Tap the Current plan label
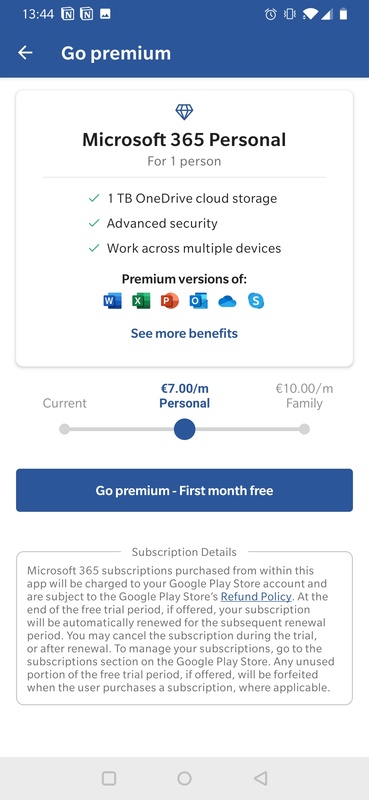This screenshot has height=800, width=369. tap(64, 403)
